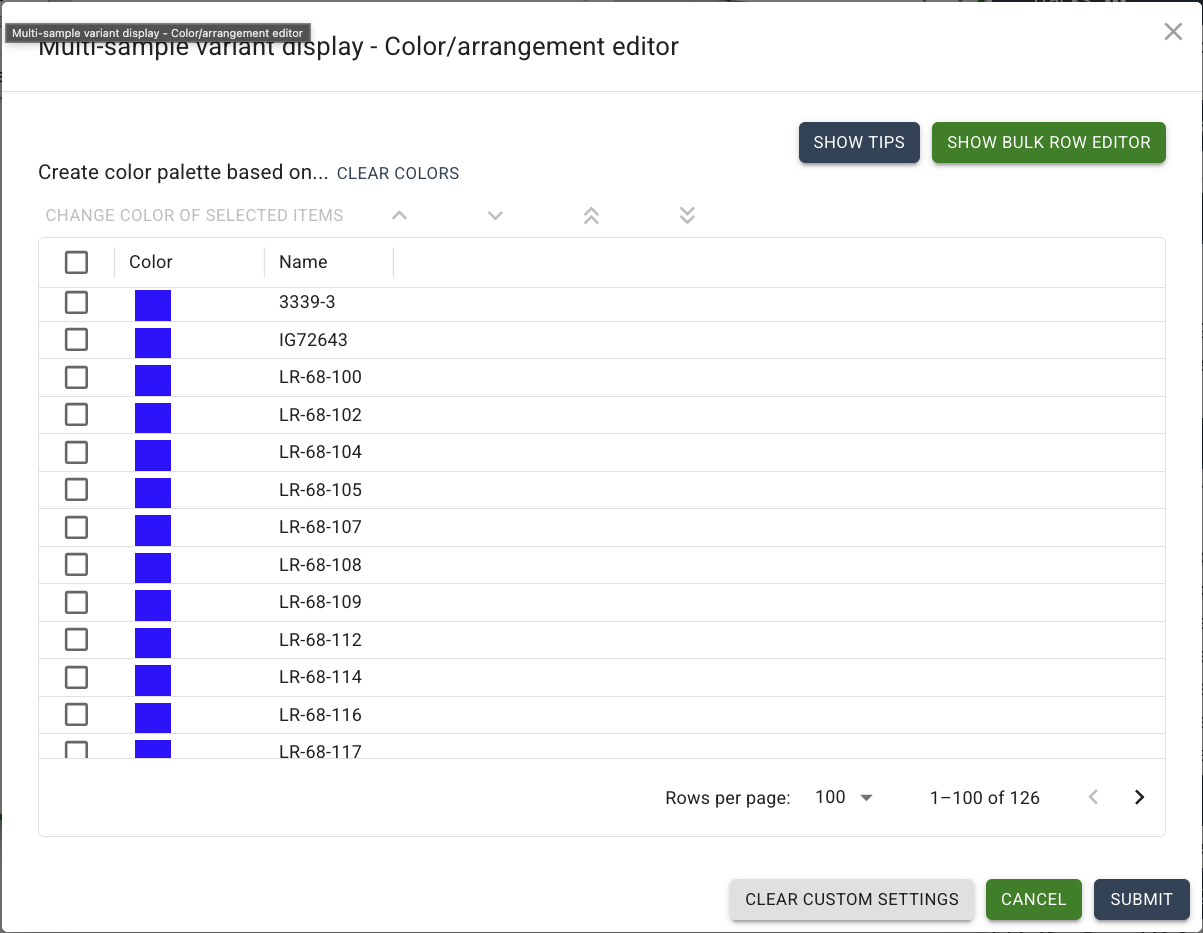Move selected items to the top

tap(591, 215)
